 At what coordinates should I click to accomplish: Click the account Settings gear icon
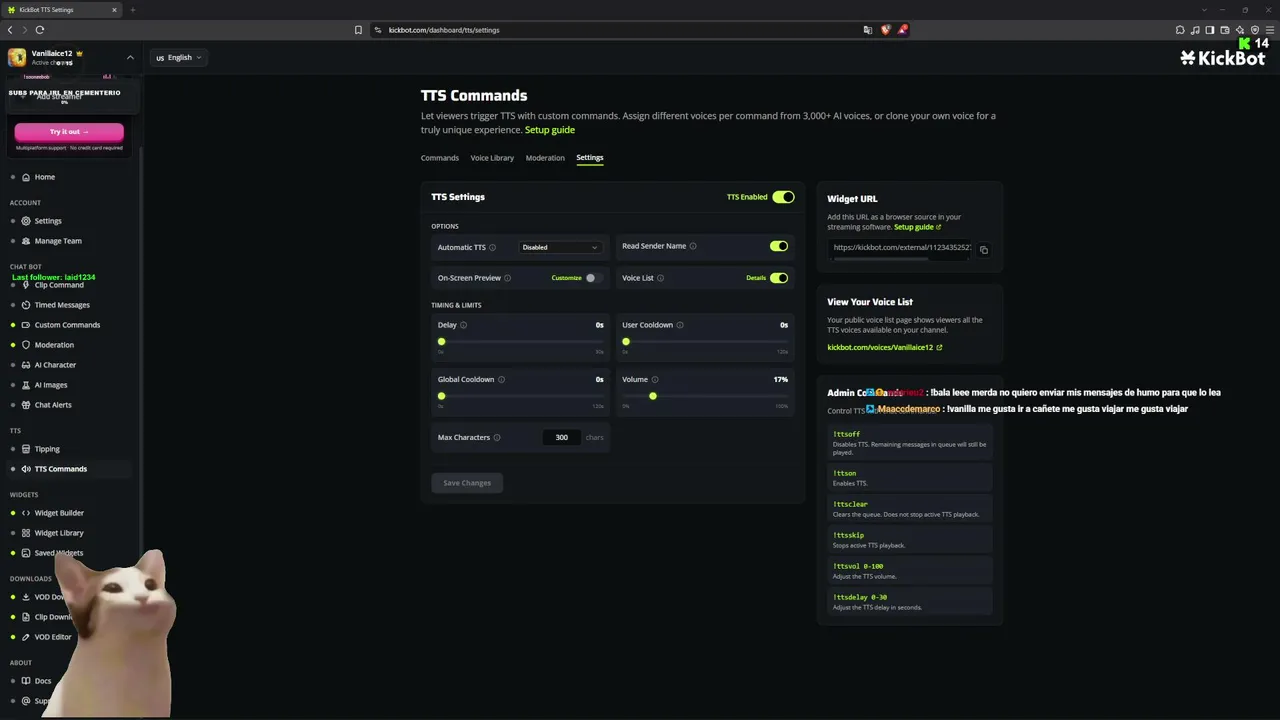pyautogui.click(x=26, y=221)
